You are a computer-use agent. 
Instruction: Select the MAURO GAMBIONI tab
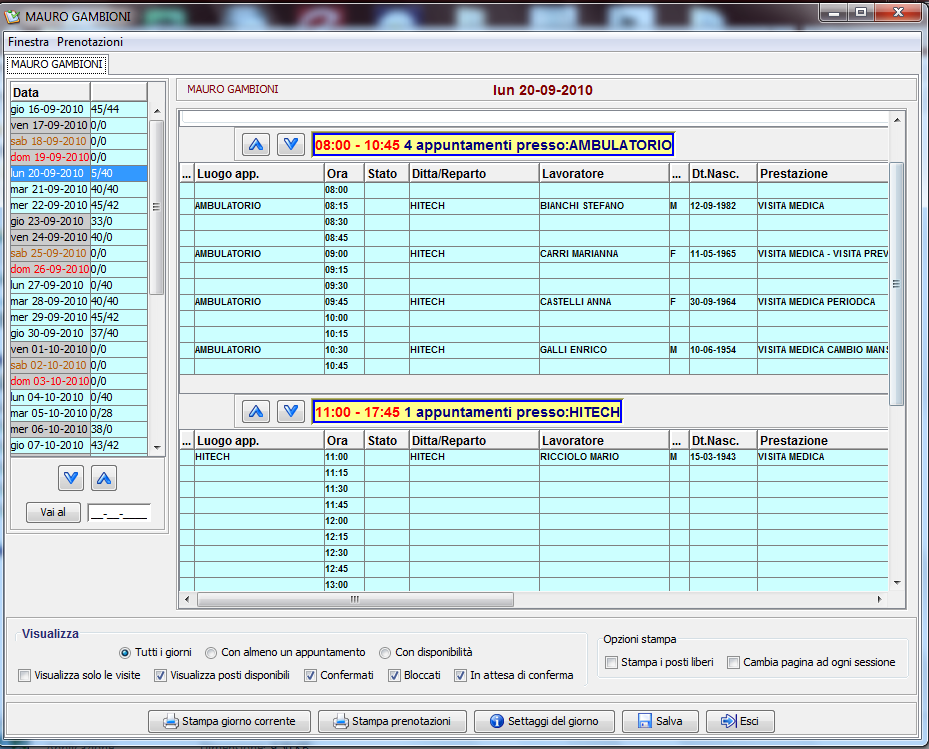tap(57, 64)
